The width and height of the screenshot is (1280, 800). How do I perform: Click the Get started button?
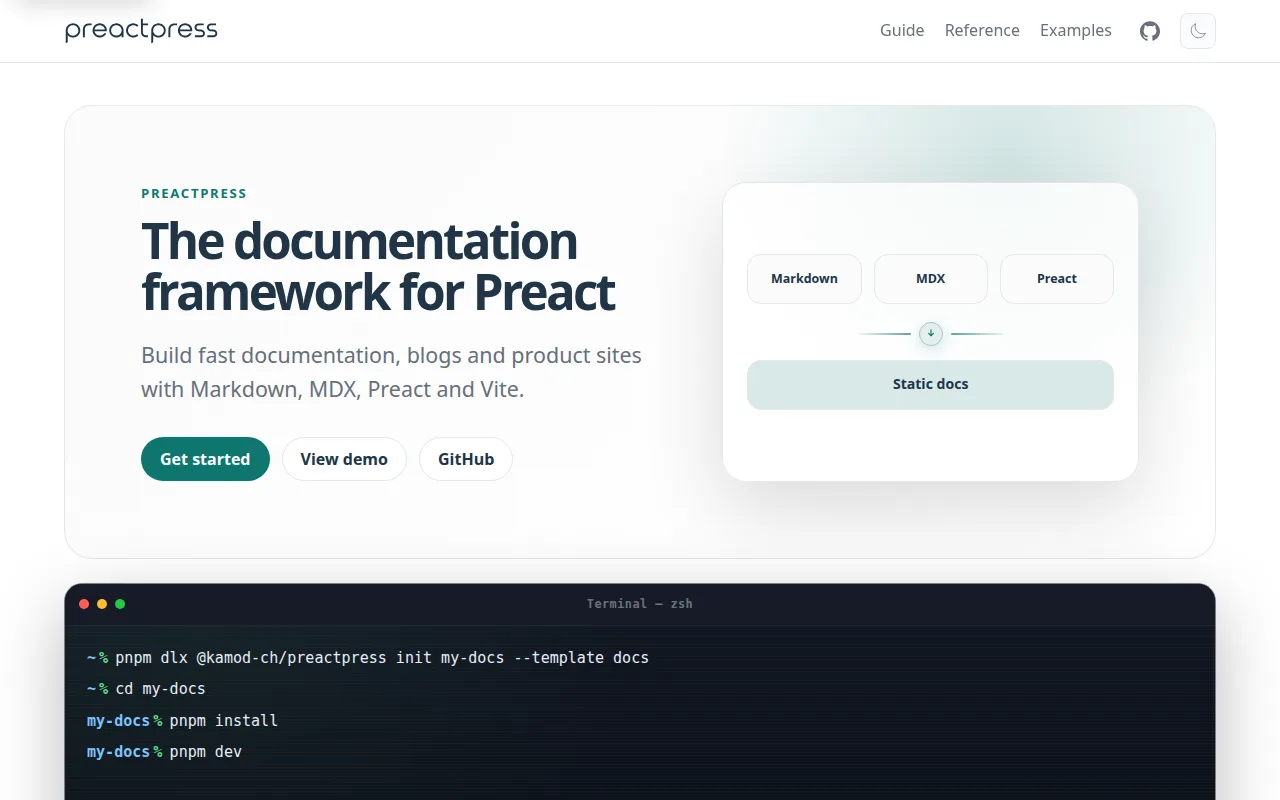(x=205, y=459)
